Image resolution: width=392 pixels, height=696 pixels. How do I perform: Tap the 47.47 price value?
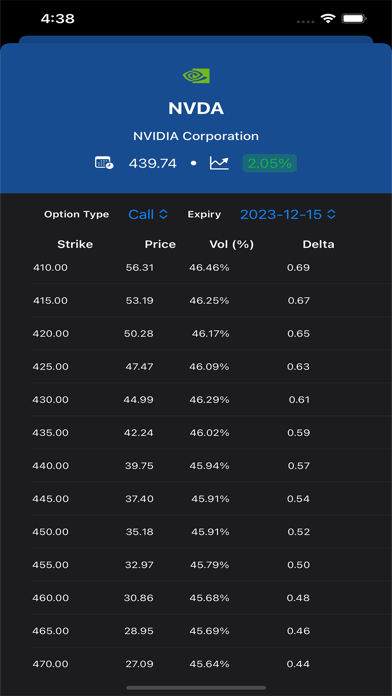point(139,367)
